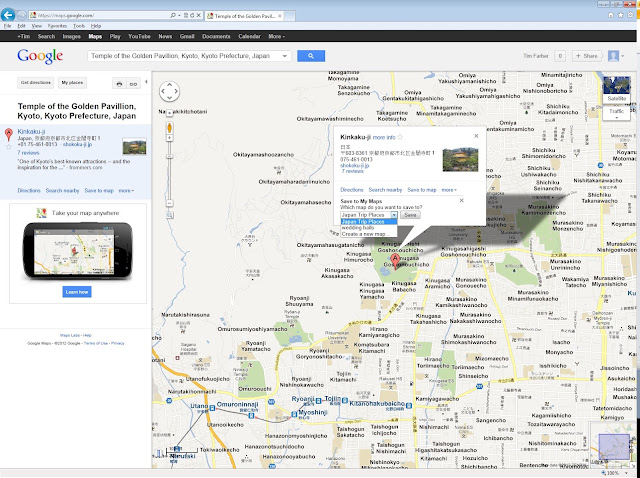Click the browser Home icon

click(x=611, y=15)
